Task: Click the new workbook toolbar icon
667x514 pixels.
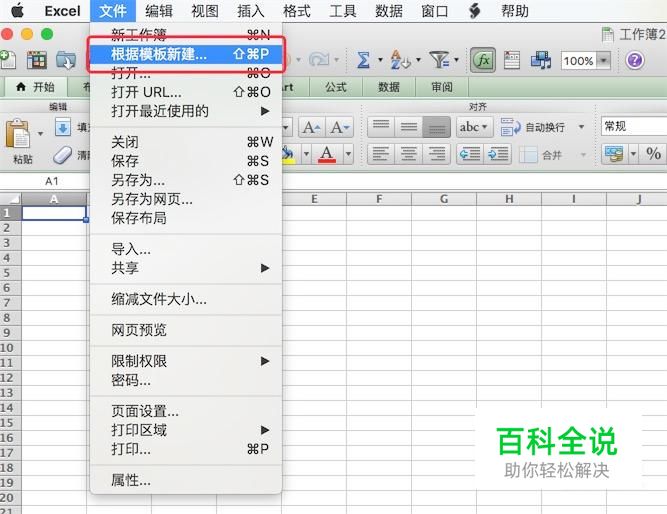Action: click(x=9, y=60)
